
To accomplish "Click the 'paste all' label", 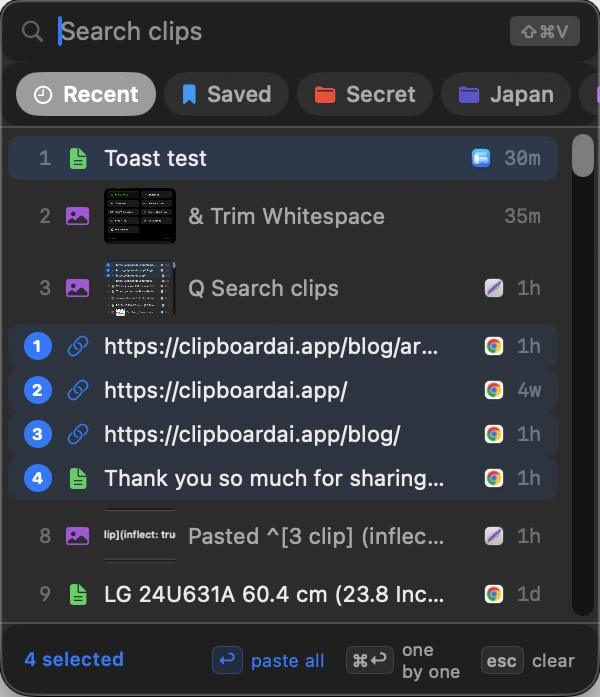I will tap(288, 661).
